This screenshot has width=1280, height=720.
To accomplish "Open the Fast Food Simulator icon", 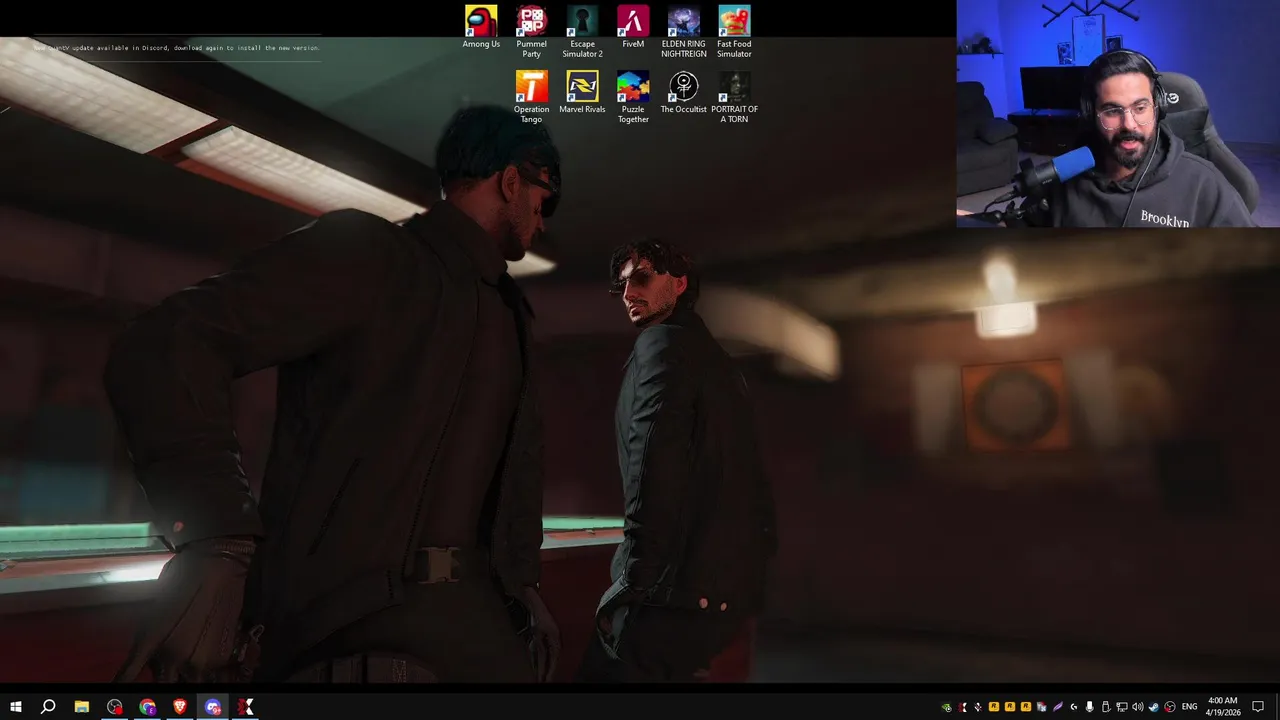I will pos(734,32).
